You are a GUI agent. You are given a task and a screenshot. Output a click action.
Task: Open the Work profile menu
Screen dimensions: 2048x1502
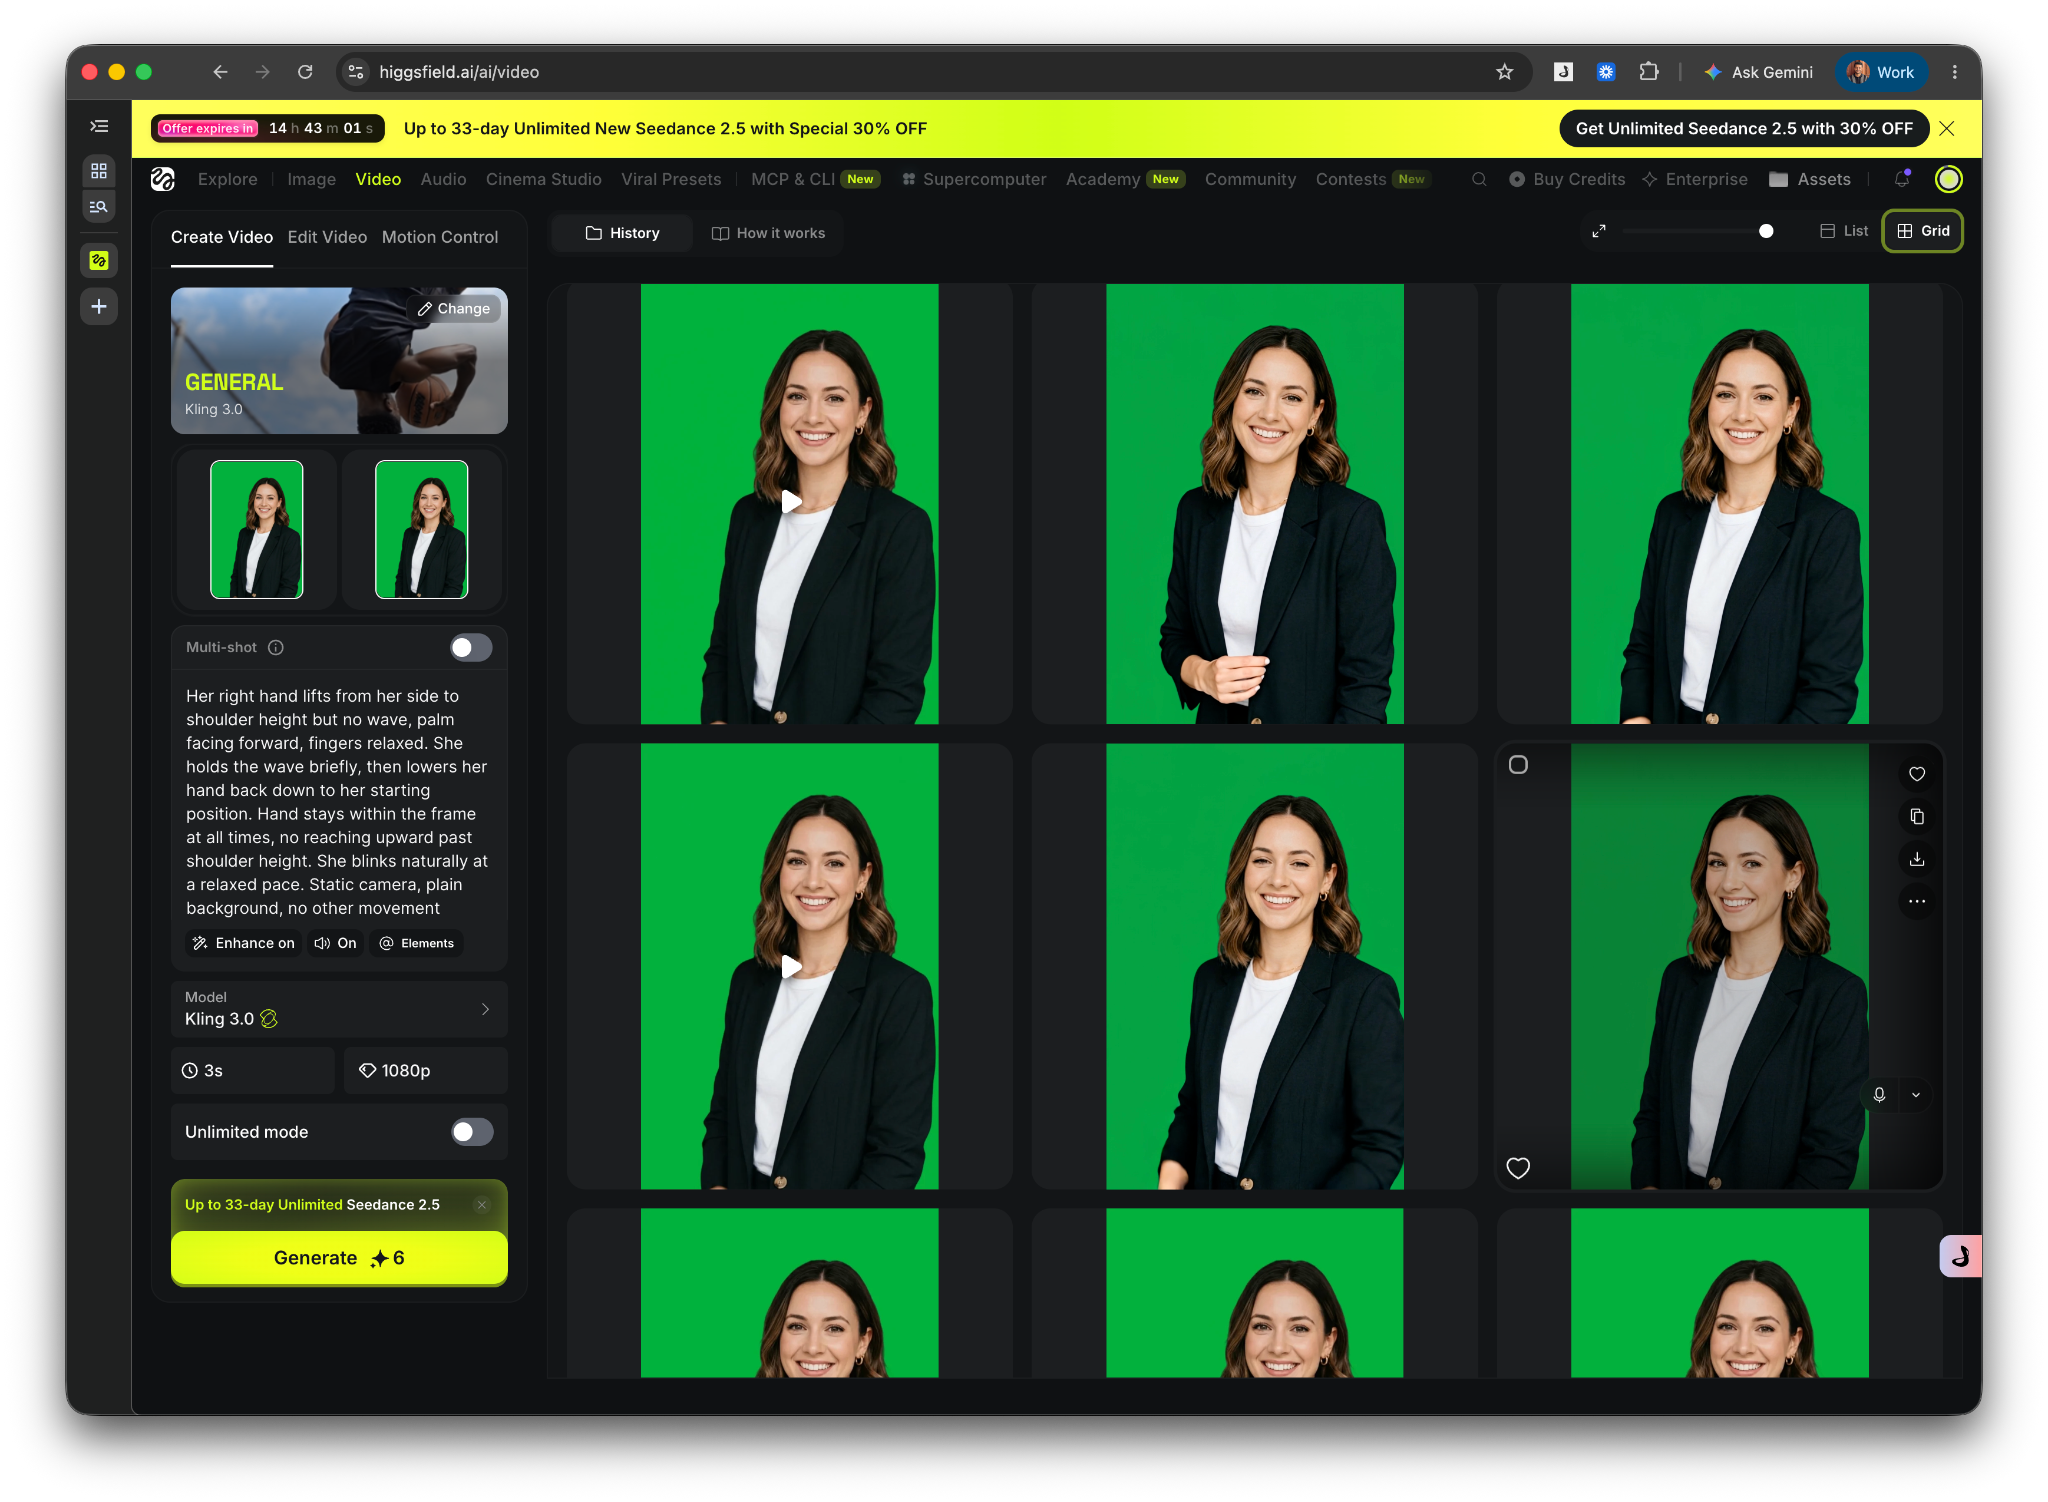(1881, 72)
